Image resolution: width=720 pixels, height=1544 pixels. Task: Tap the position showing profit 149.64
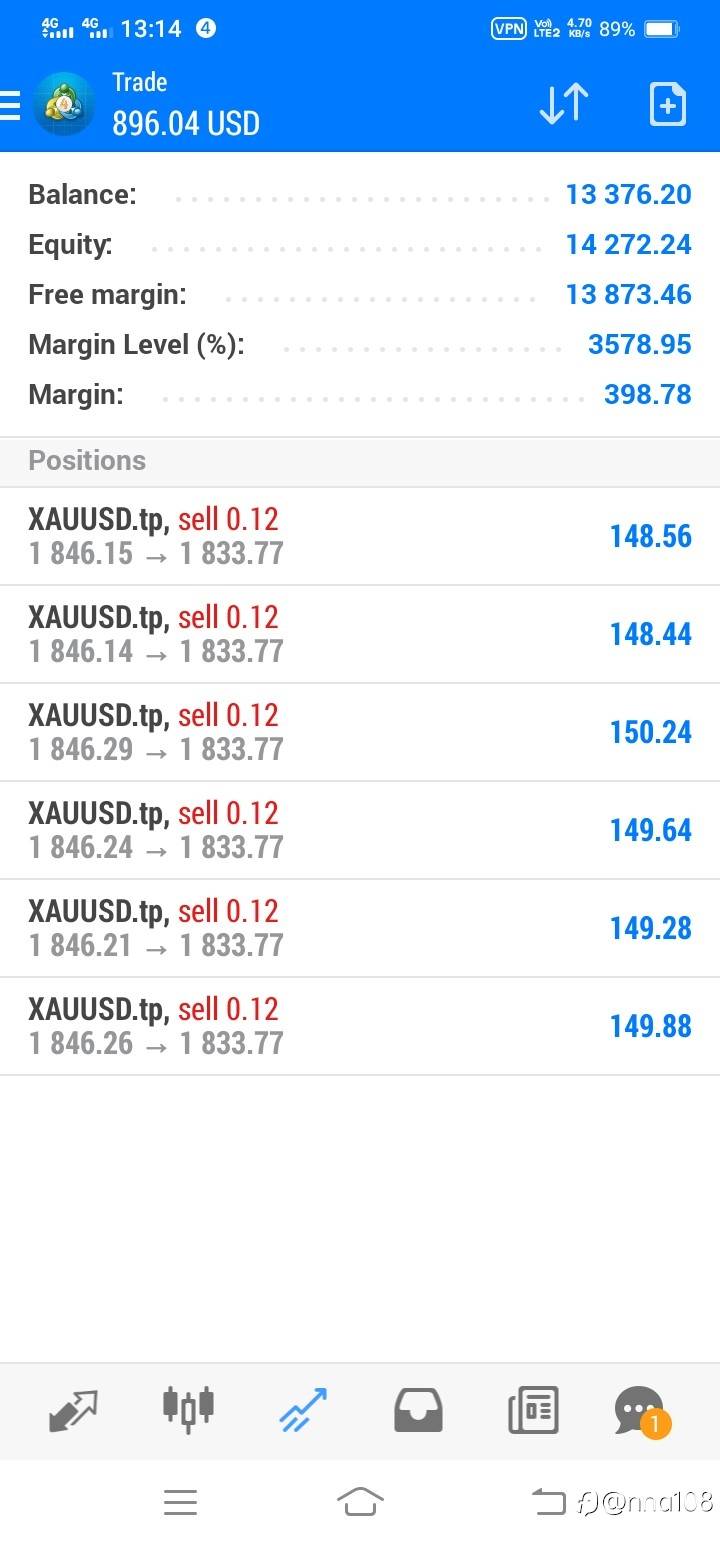point(360,830)
